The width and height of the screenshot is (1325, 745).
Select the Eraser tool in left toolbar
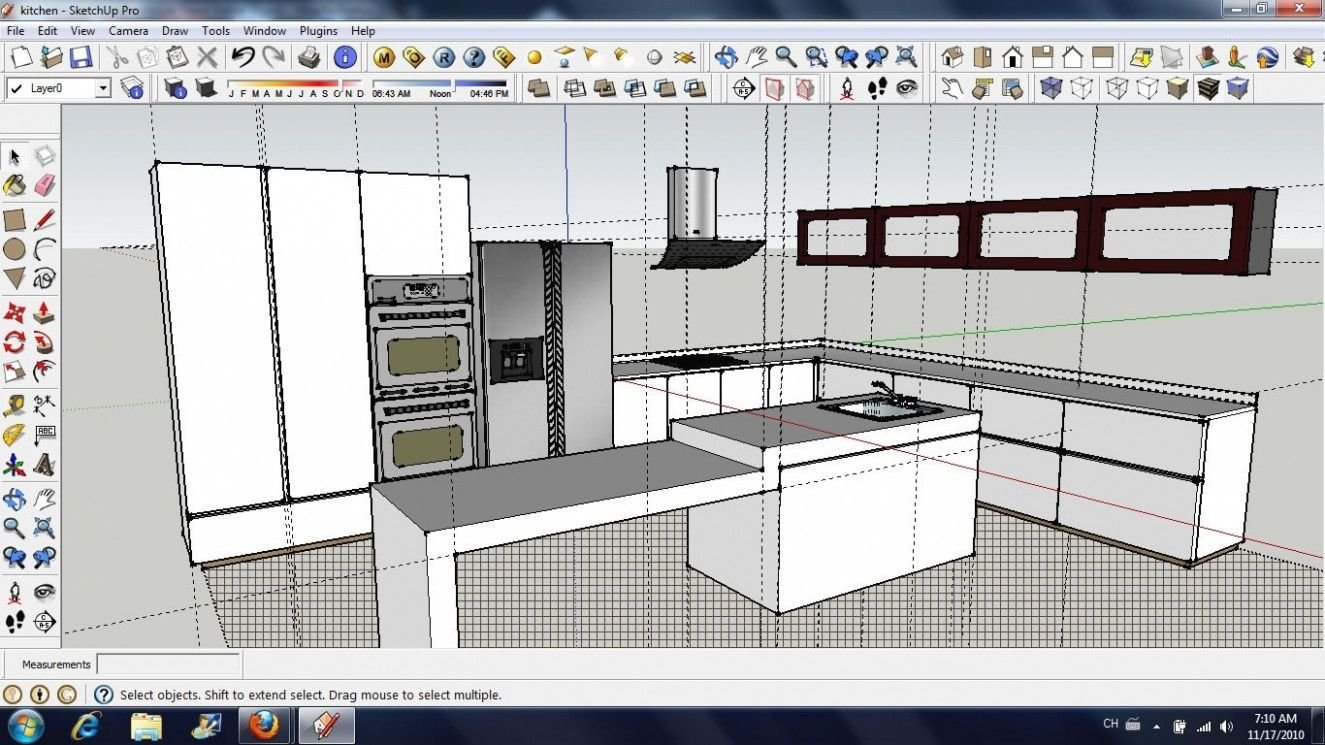tap(44, 186)
